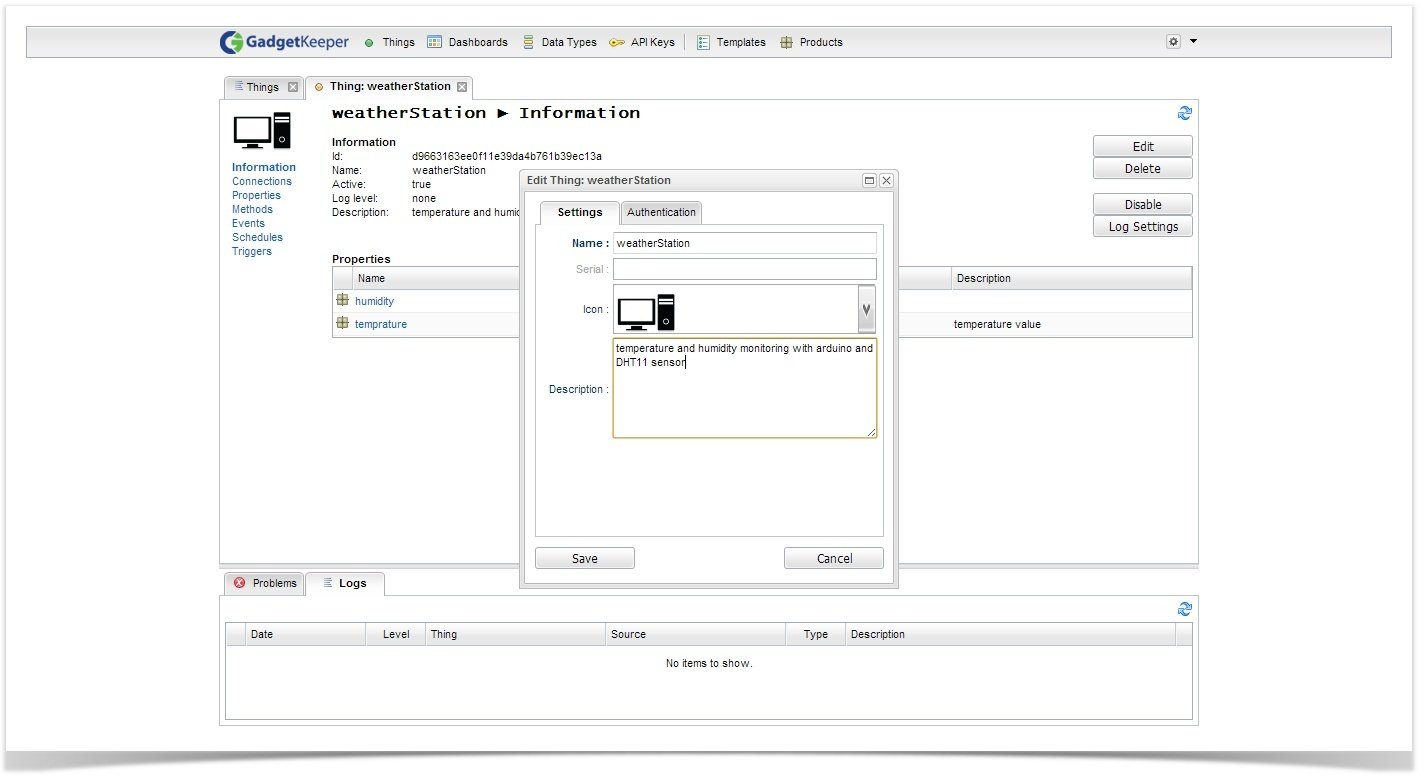This screenshot has width=1426, height=780.
Task: Switch to the Authentication tab
Action: [661, 212]
